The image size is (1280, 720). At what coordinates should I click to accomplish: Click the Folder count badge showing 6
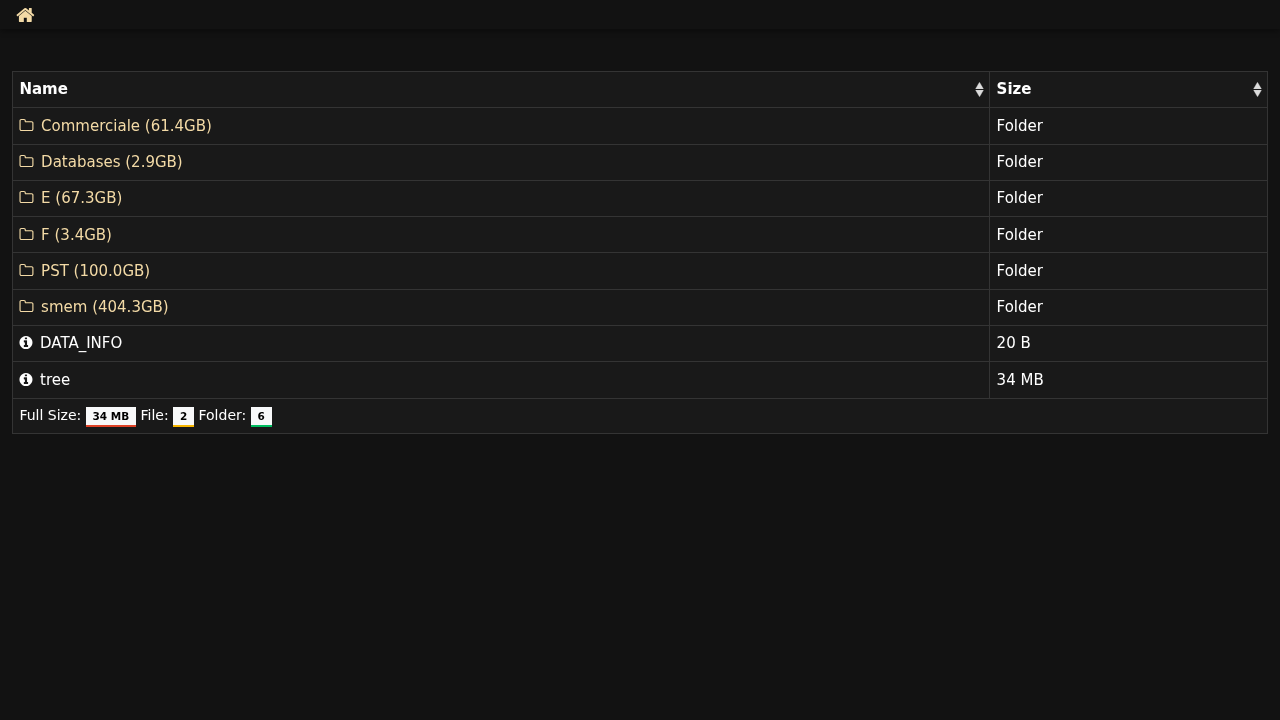click(x=261, y=417)
